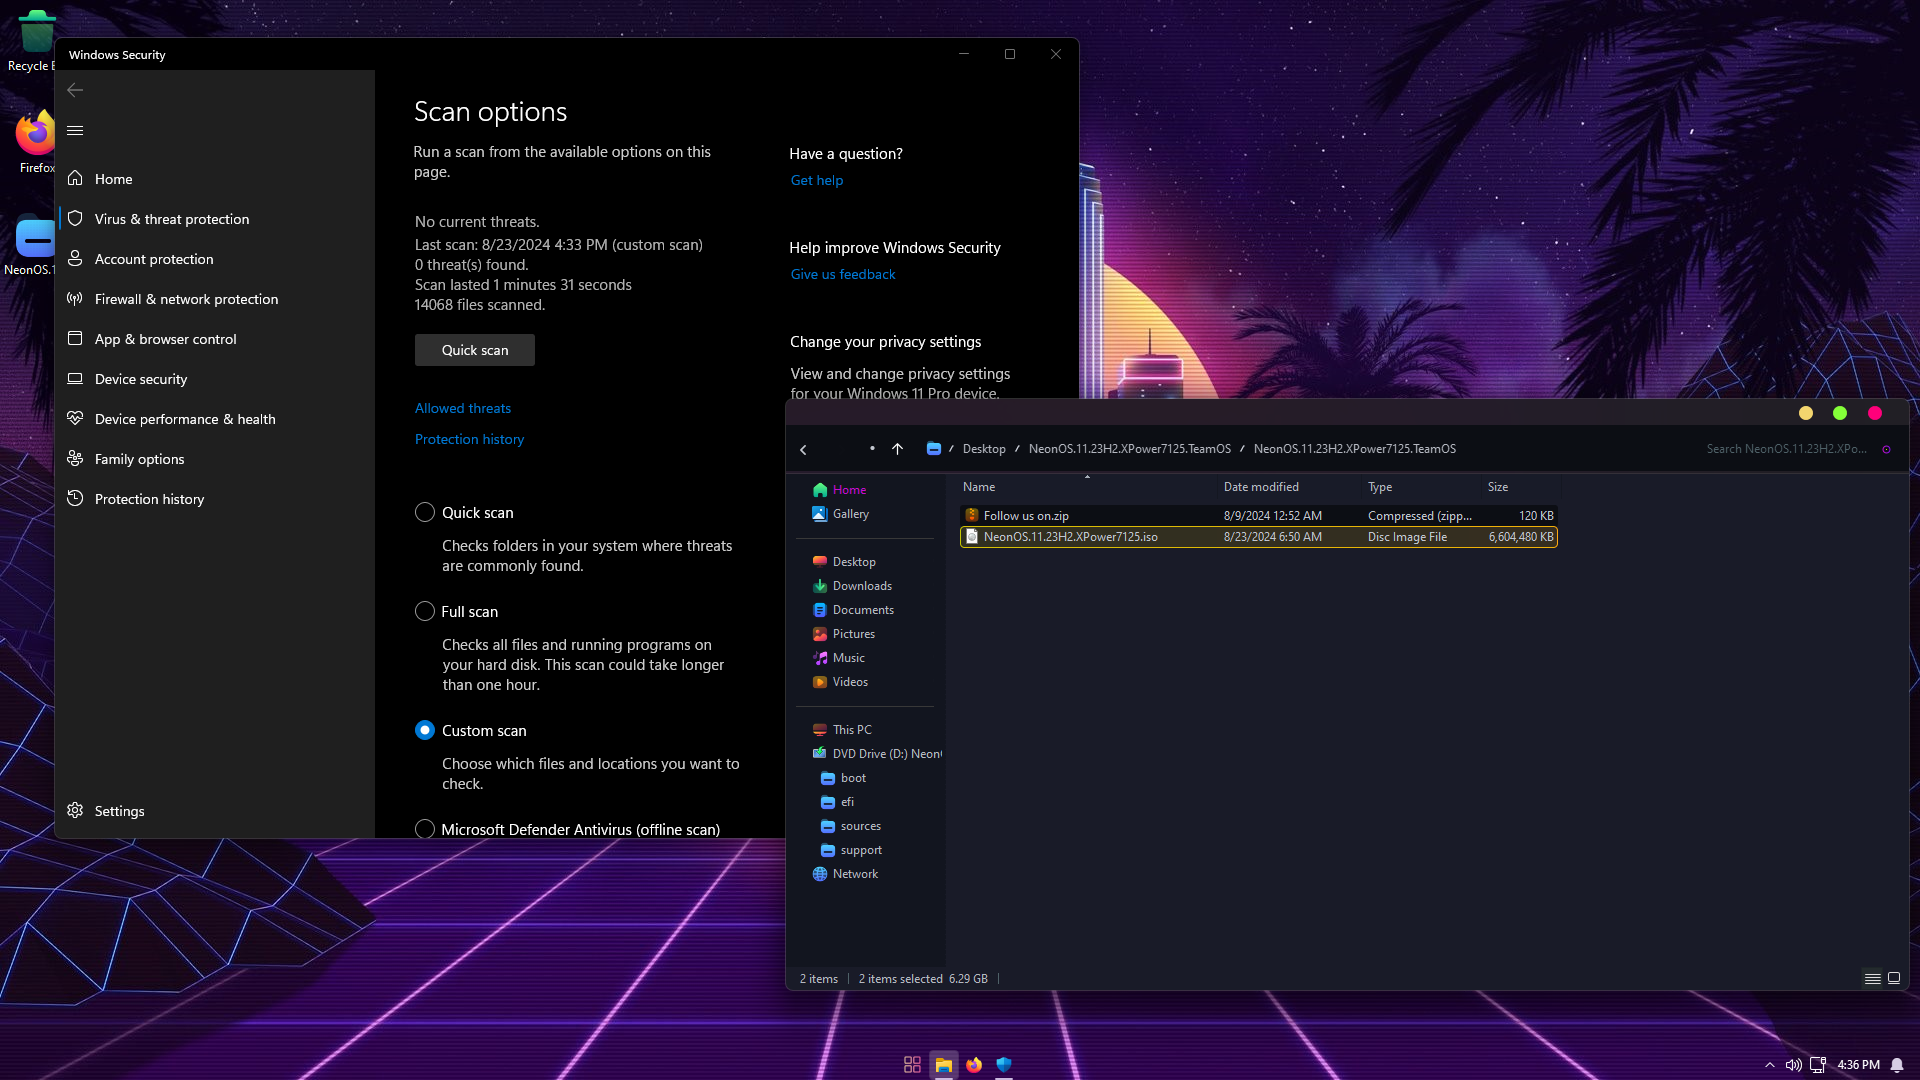Select the NeonOS.11.23H2.XPower7125.iso file
The image size is (1920, 1080).
pos(1258,537)
